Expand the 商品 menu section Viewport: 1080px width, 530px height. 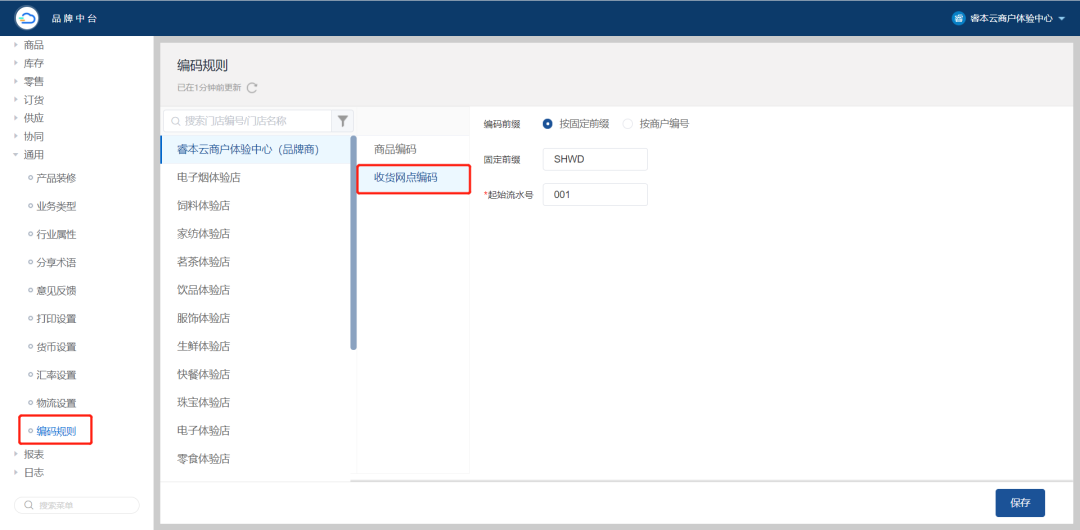pos(33,45)
